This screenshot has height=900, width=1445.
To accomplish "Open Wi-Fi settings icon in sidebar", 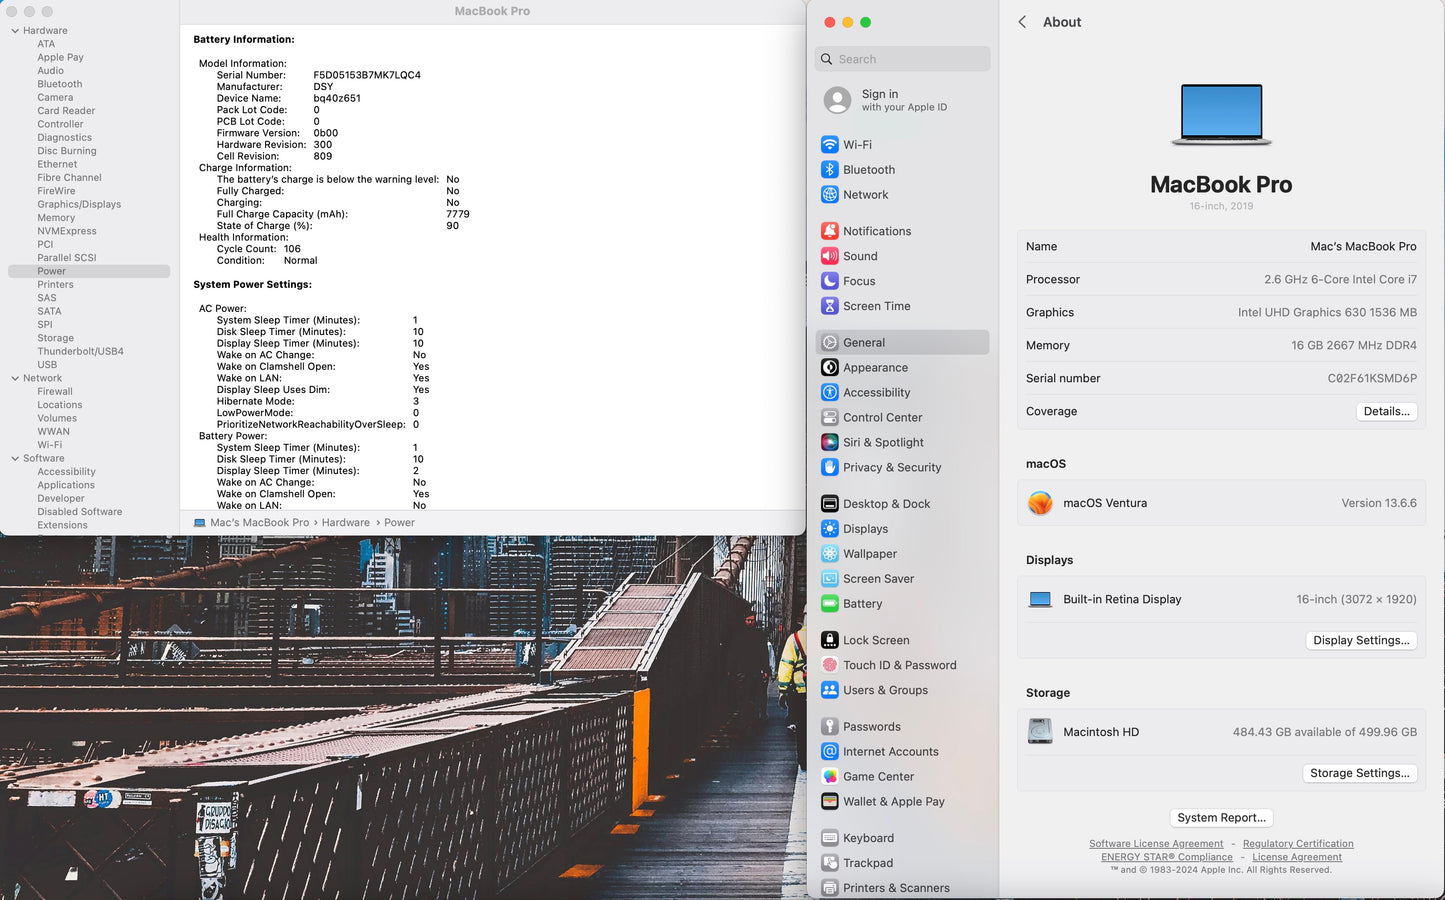I will pyautogui.click(x=829, y=145).
